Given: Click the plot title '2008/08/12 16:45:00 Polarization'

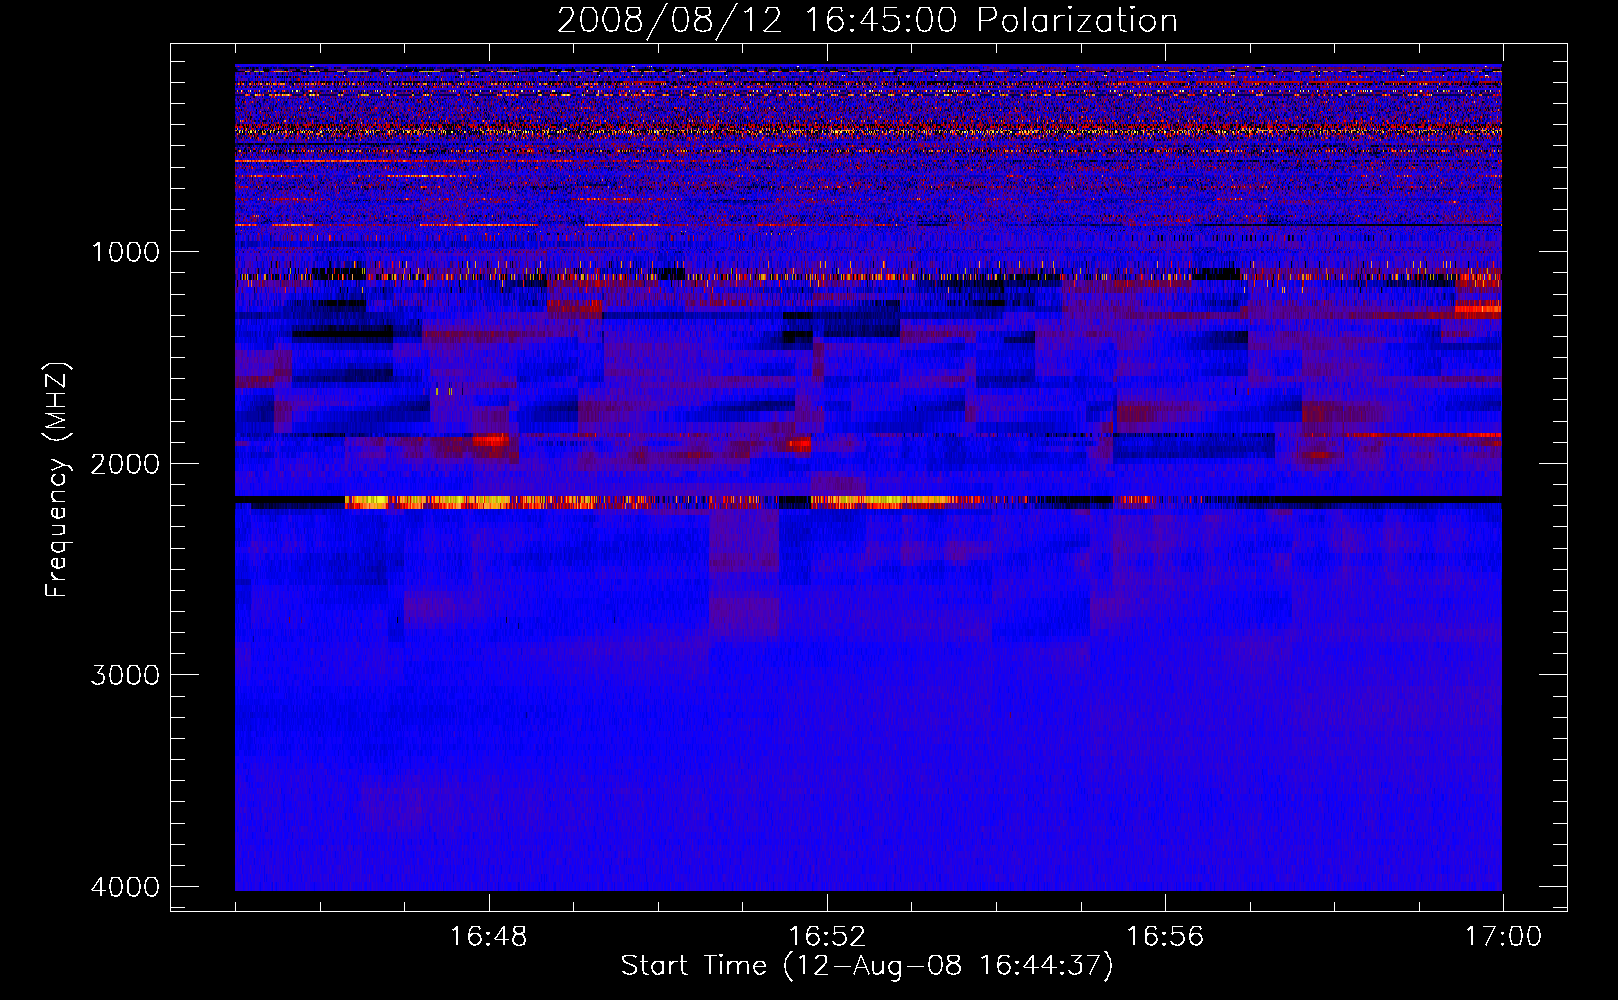Looking at the screenshot, I should tap(867, 21).
